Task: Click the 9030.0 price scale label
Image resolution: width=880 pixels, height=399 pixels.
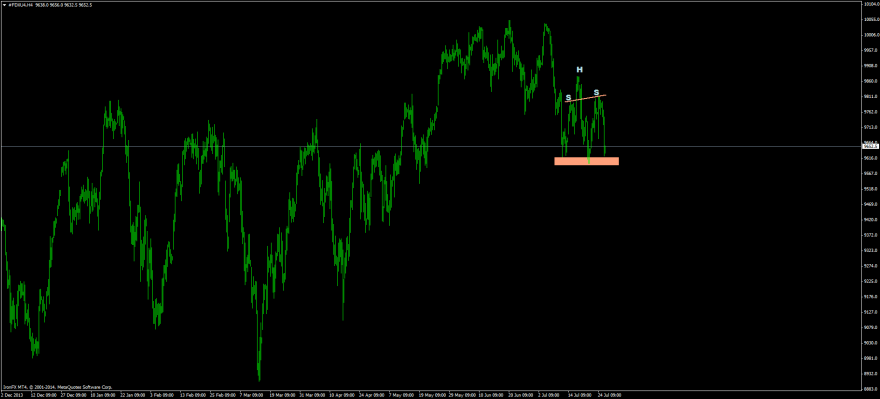Action: click(x=870, y=343)
